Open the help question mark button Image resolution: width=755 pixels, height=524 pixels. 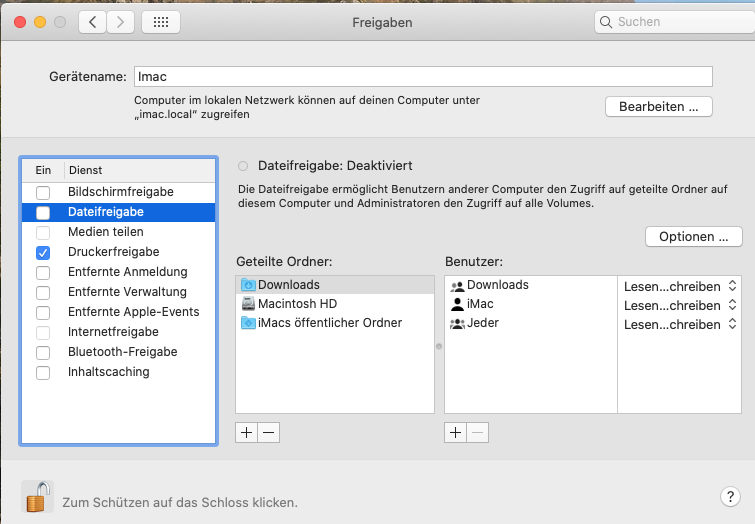point(729,497)
